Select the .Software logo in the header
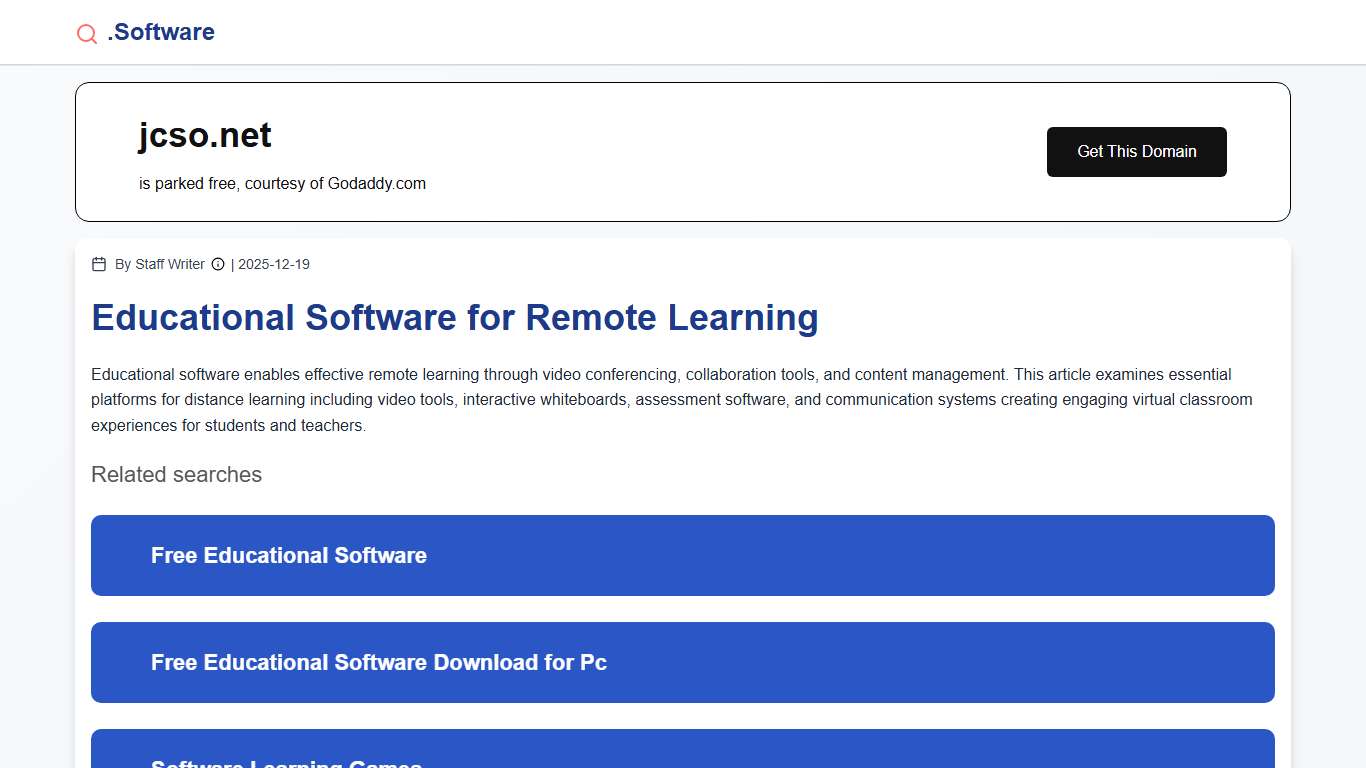1366x768 pixels. tap(161, 31)
